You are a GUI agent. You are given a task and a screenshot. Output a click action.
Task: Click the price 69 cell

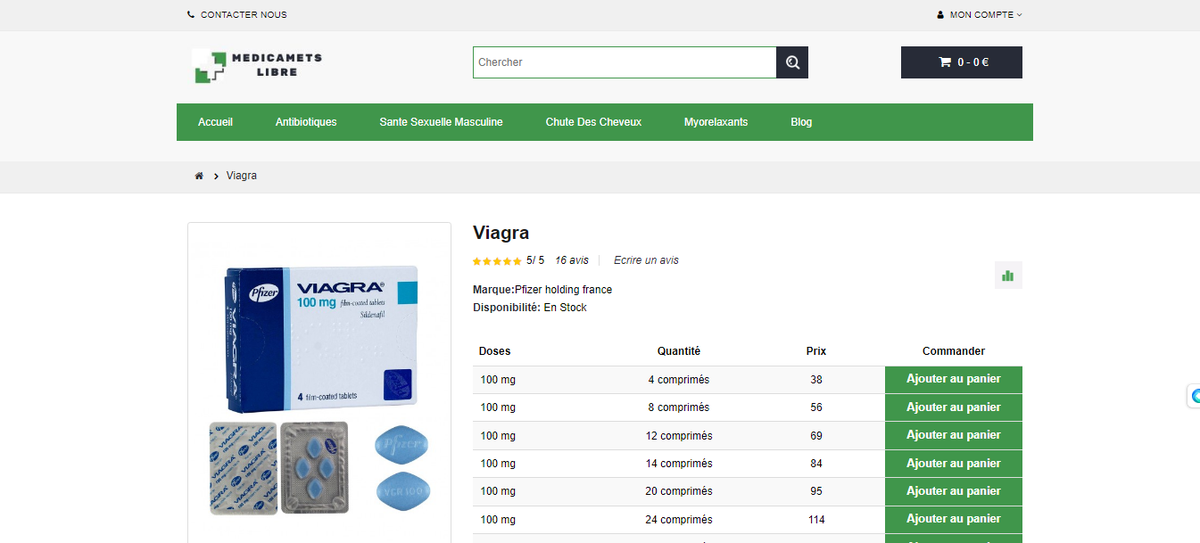(816, 436)
